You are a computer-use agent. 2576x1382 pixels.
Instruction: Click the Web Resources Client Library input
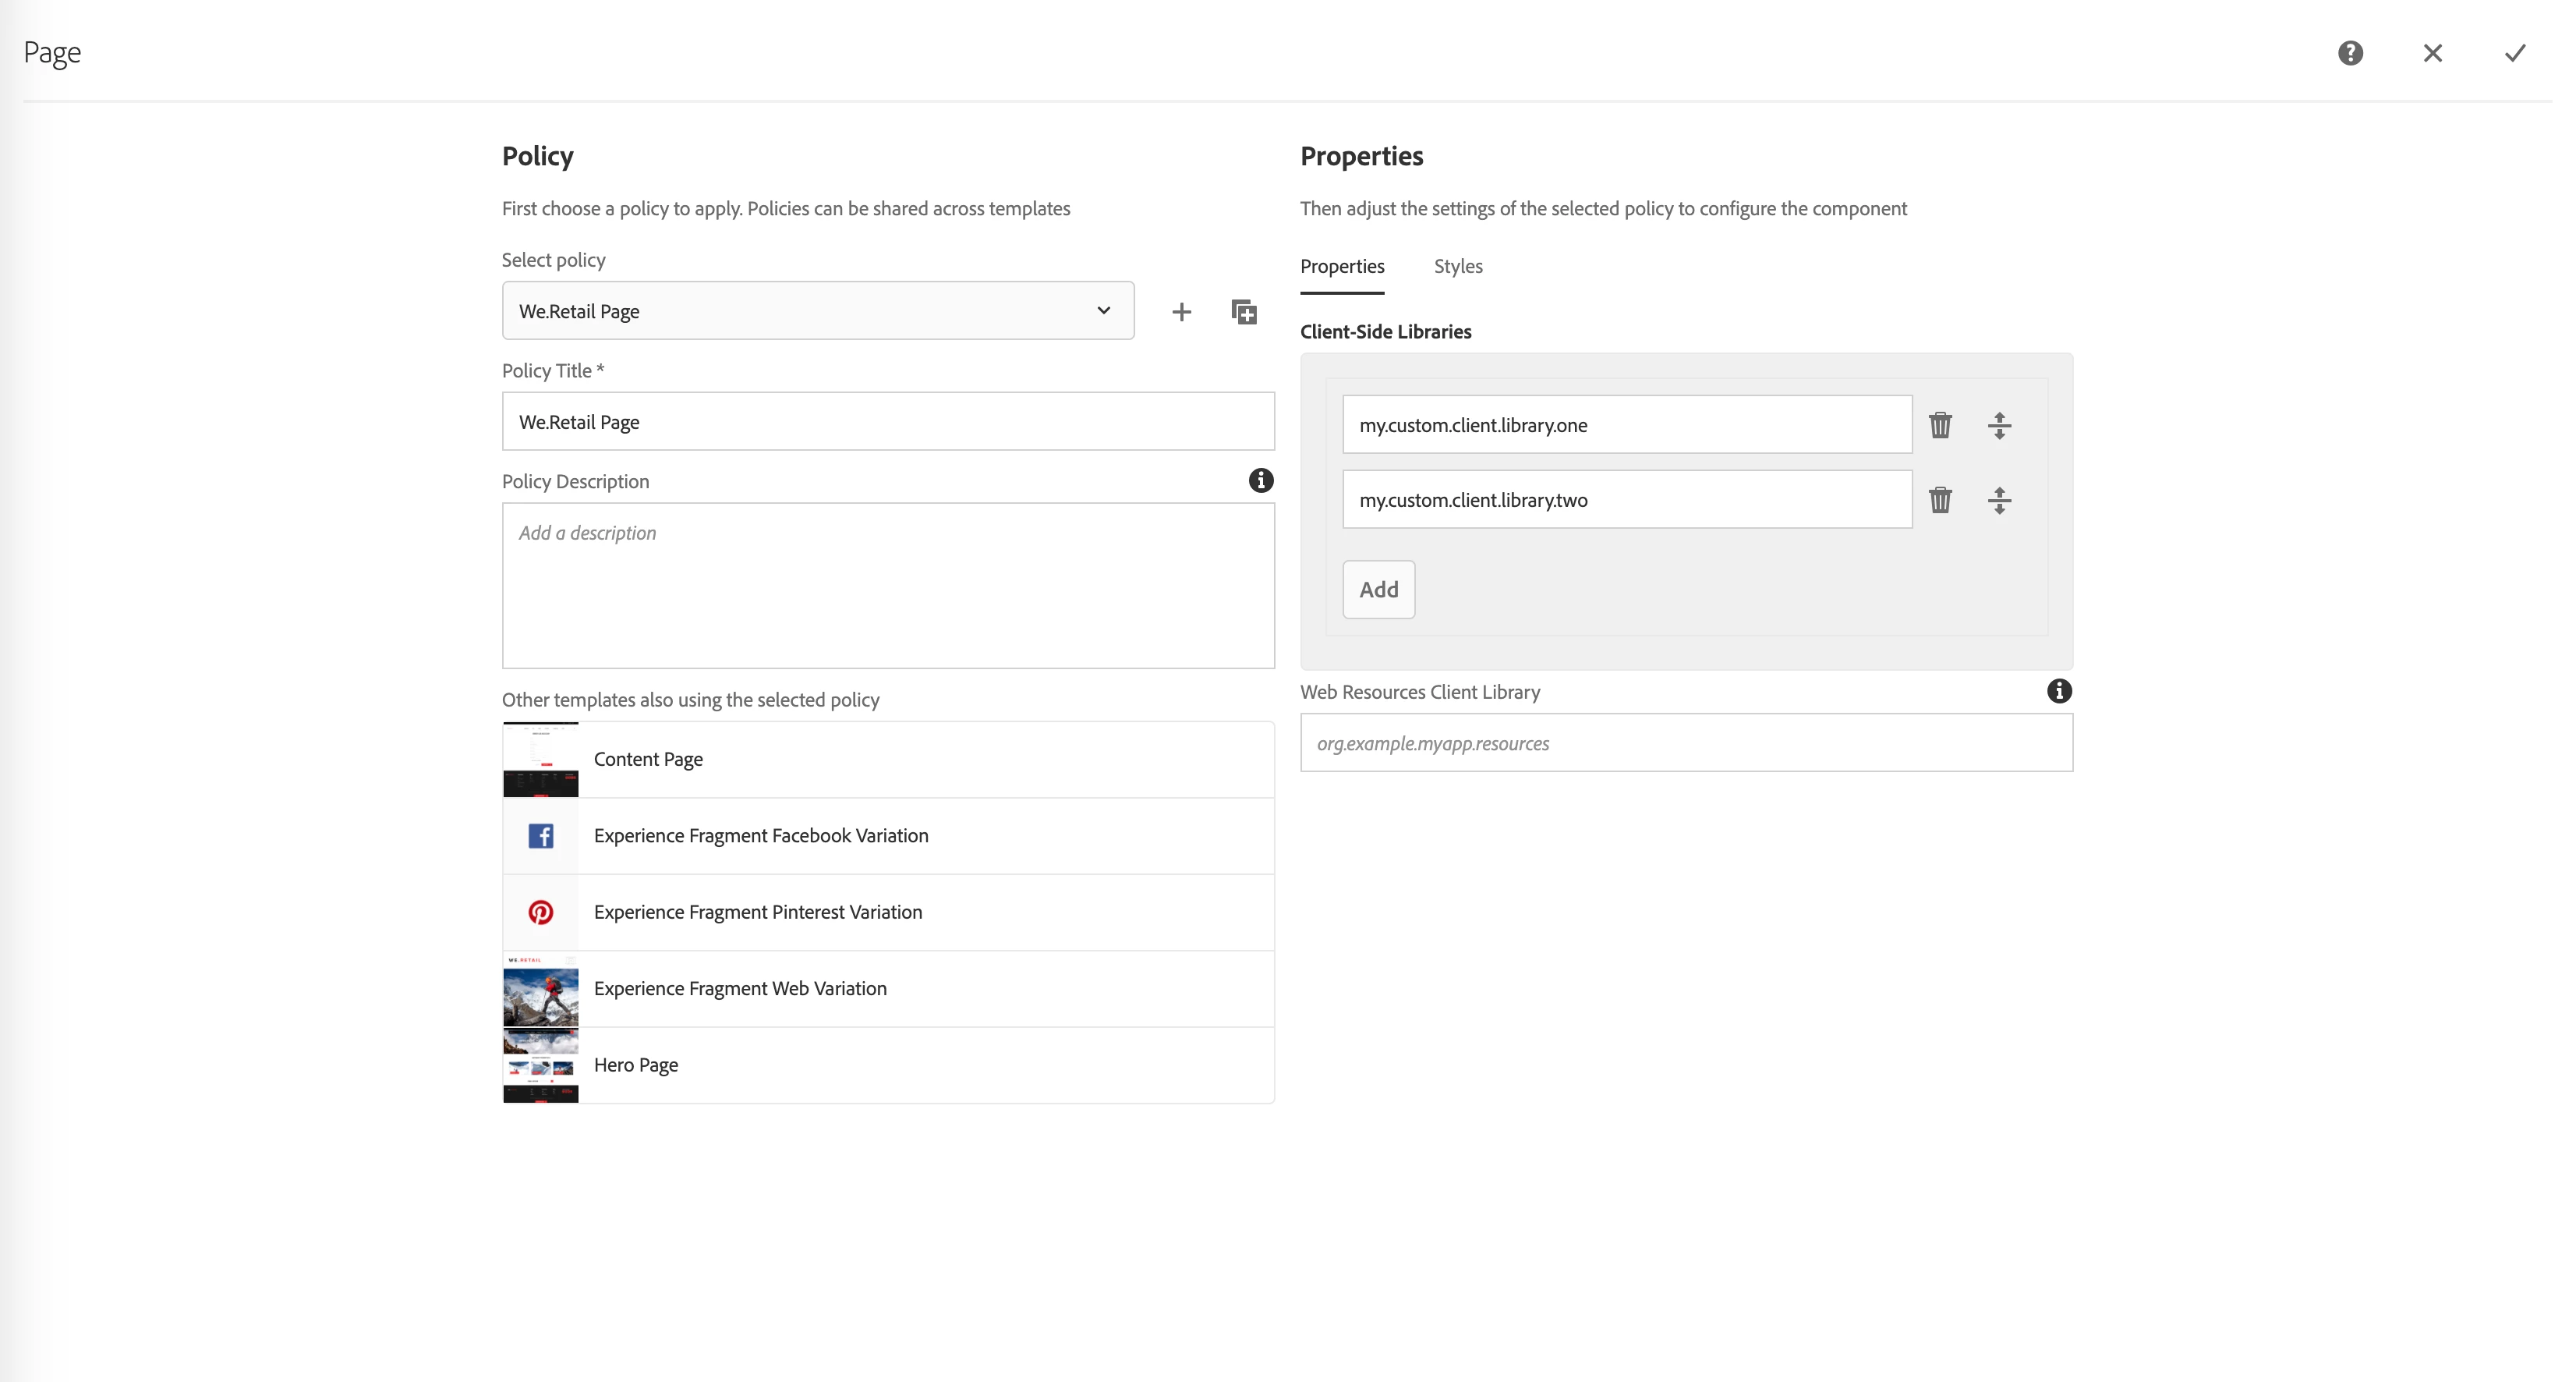tap(1685, 743)
